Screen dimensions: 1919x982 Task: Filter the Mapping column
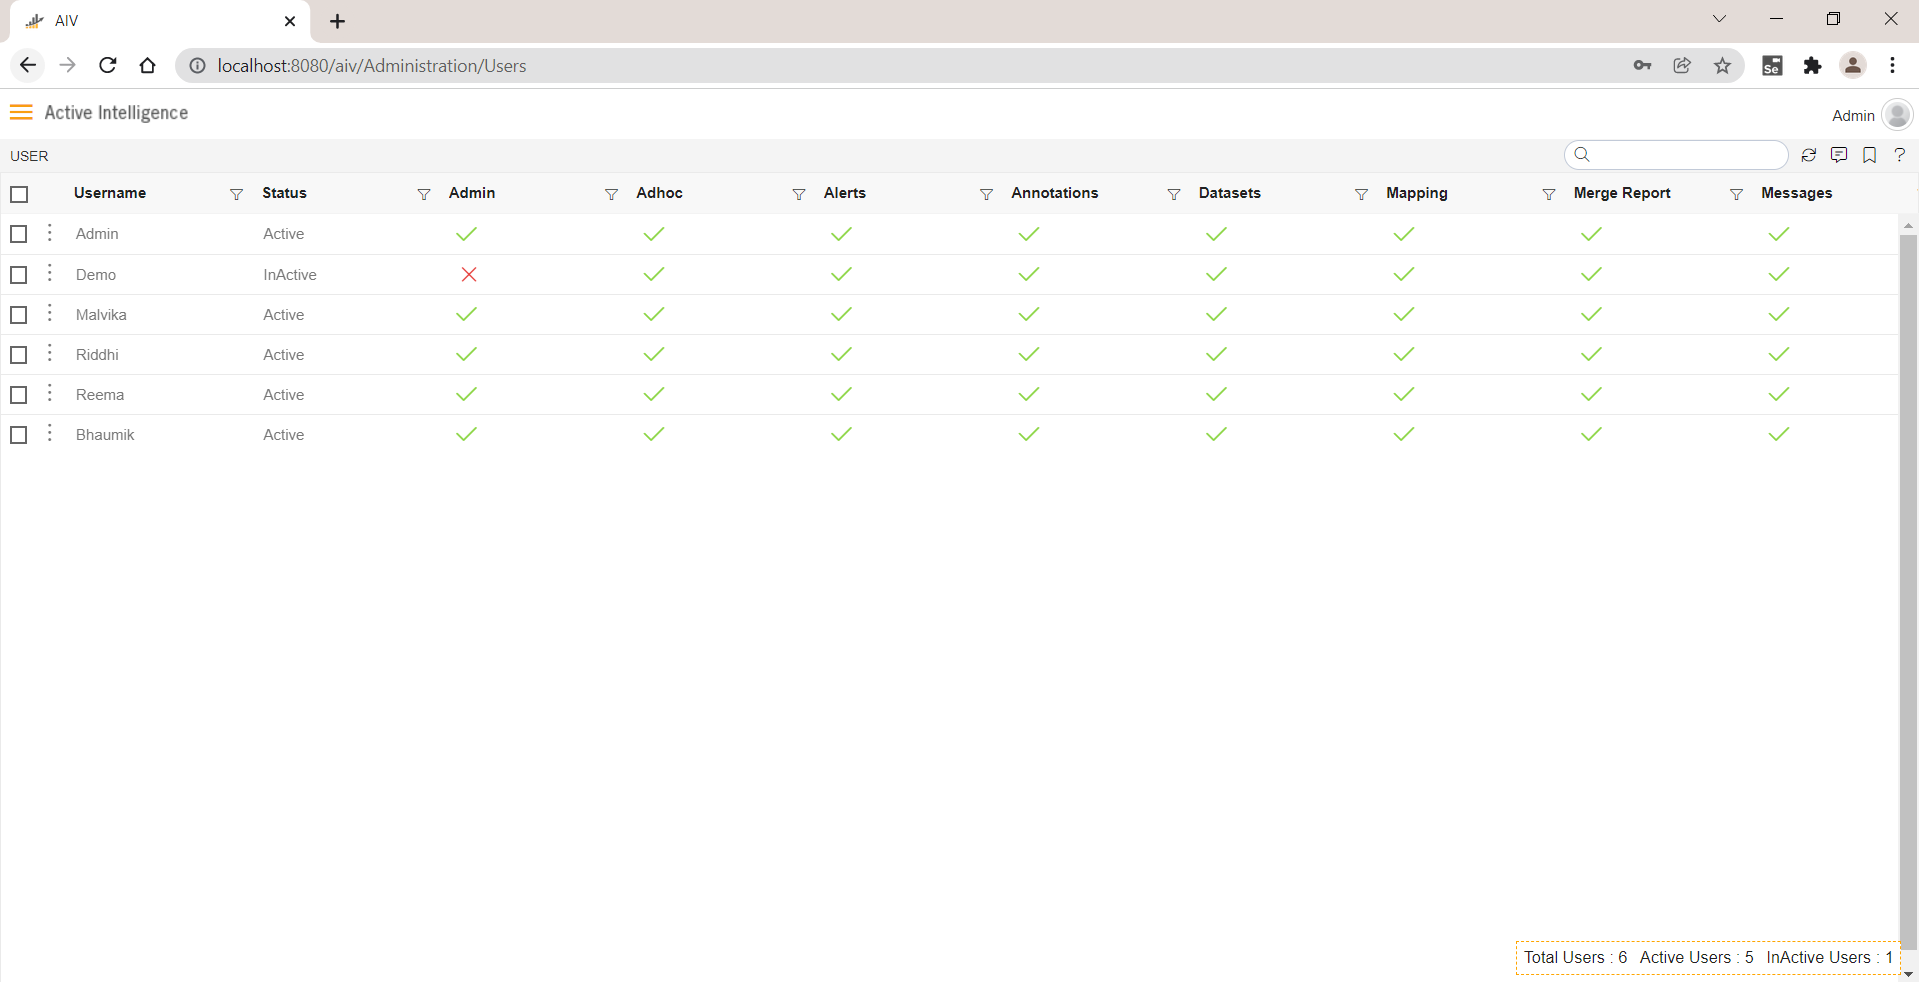[1549, 194]
